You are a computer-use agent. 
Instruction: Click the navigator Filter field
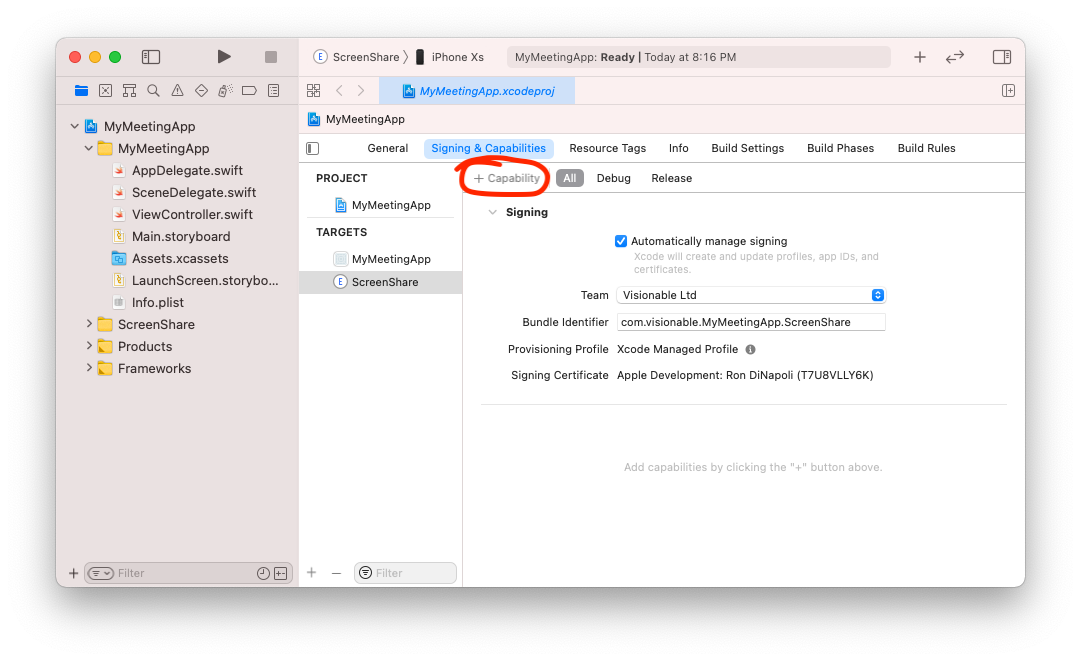click(188, 573)
